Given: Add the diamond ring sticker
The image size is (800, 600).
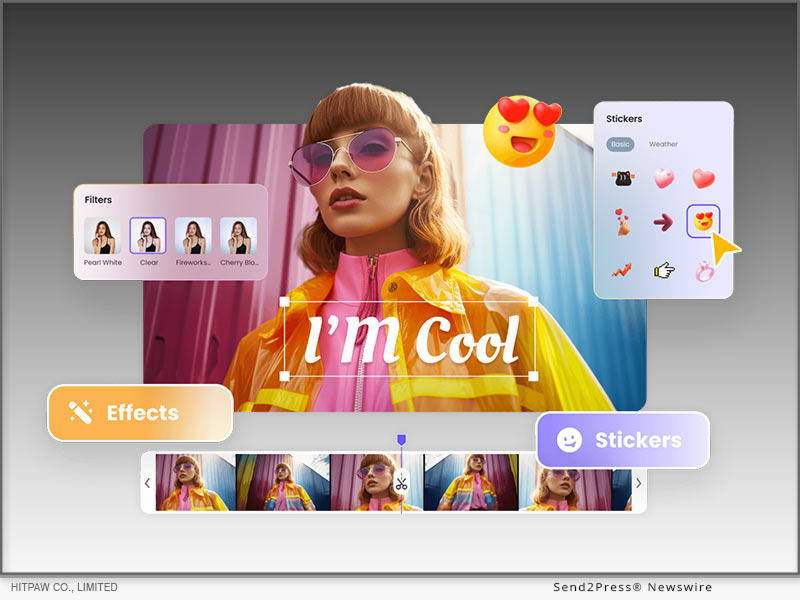Looking at the screenshot, I should pos(703,268).
